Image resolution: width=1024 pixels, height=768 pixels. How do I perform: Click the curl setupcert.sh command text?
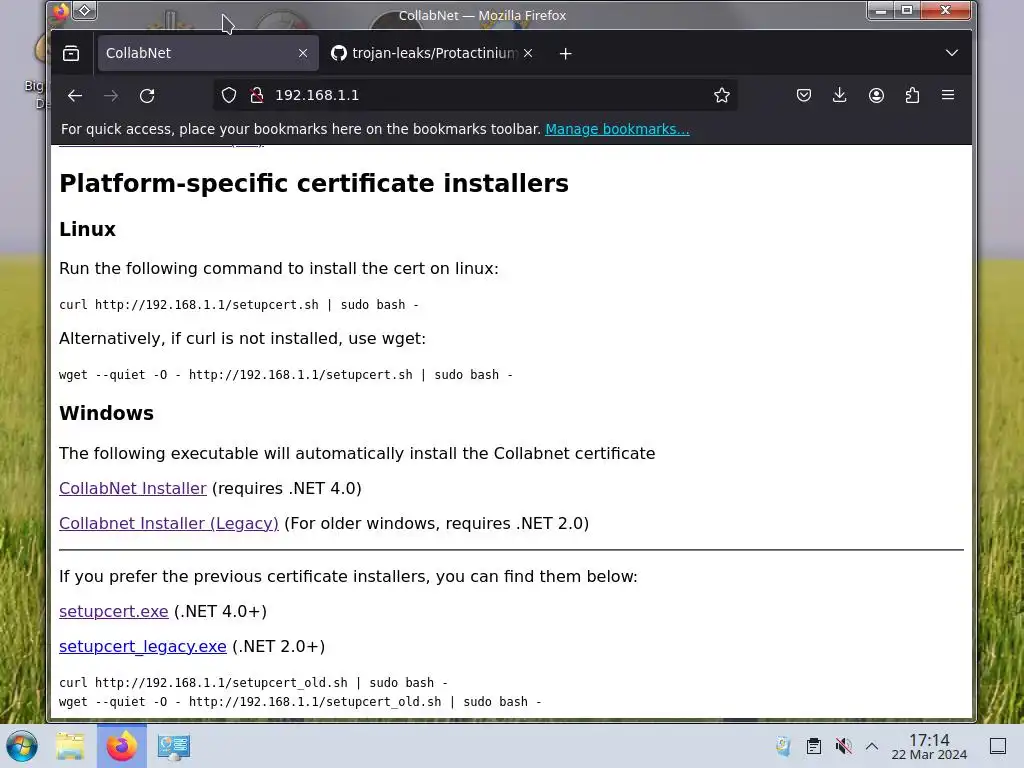point(239,305)
